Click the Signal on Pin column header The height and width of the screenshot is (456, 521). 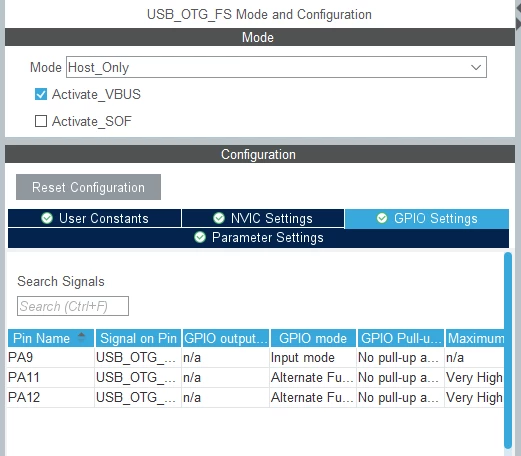pos(138,338)
